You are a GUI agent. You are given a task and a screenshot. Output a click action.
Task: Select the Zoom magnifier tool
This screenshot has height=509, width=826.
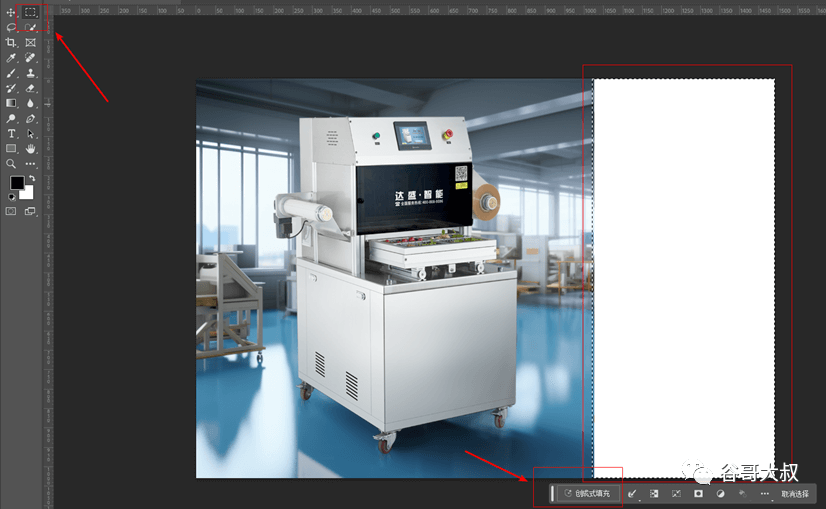coord(11,164)
